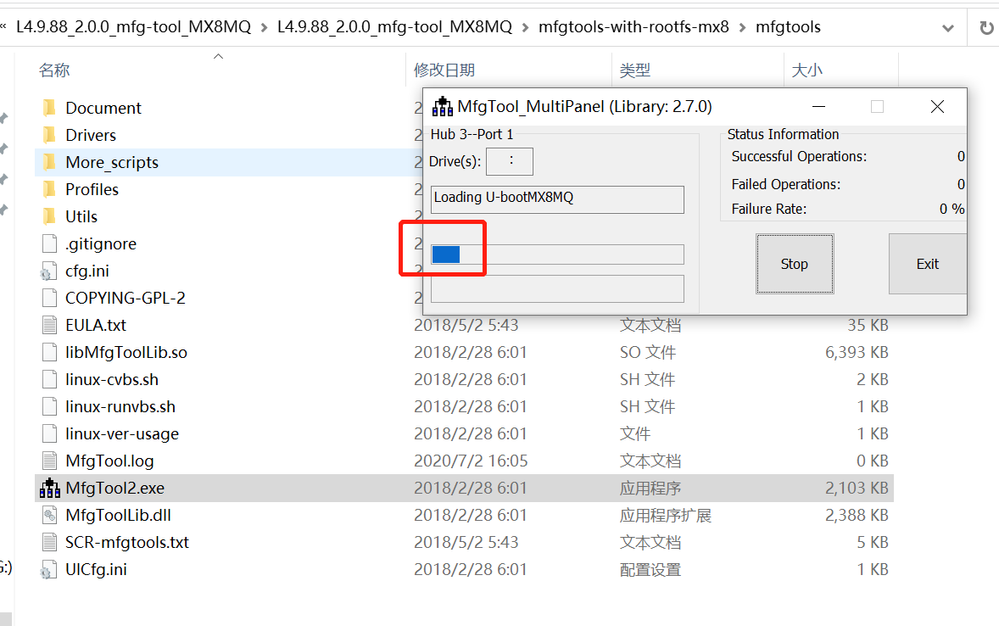Click the Drive(s) field in MfgTool
This screenshot has height=626, width=999.
point(510,162)
